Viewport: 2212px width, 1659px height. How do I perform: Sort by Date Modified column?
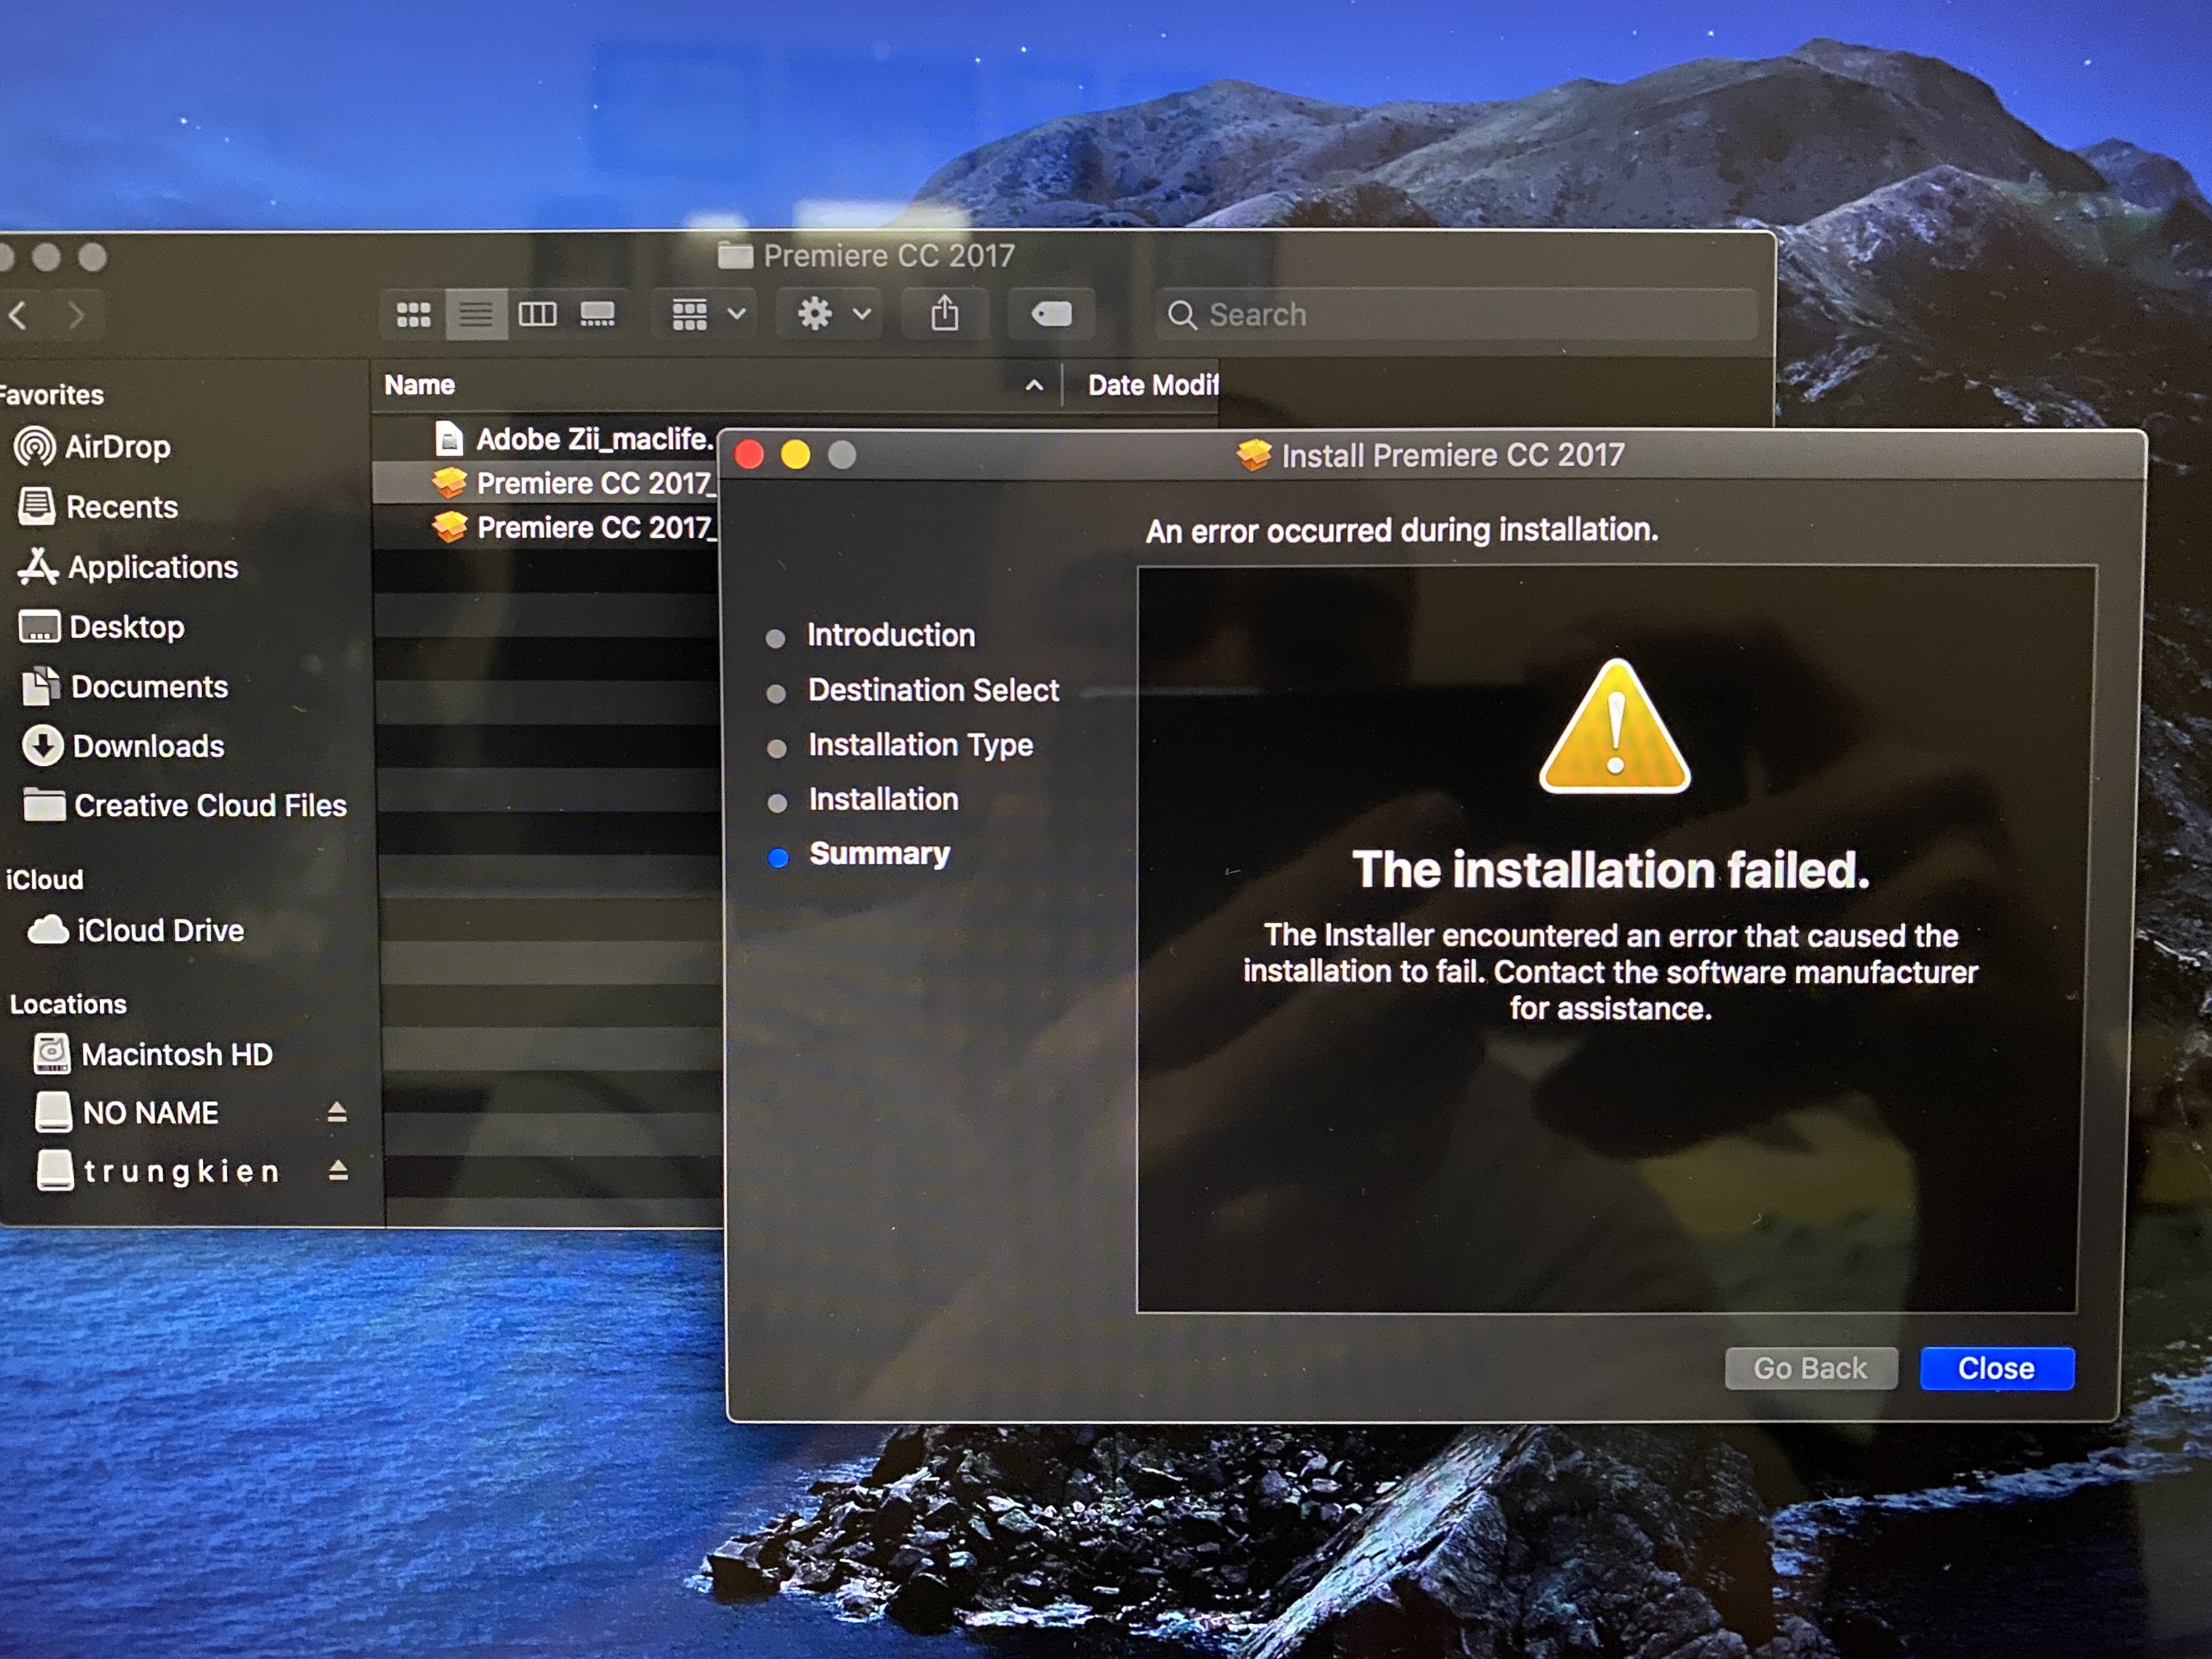click(1153, 385)
